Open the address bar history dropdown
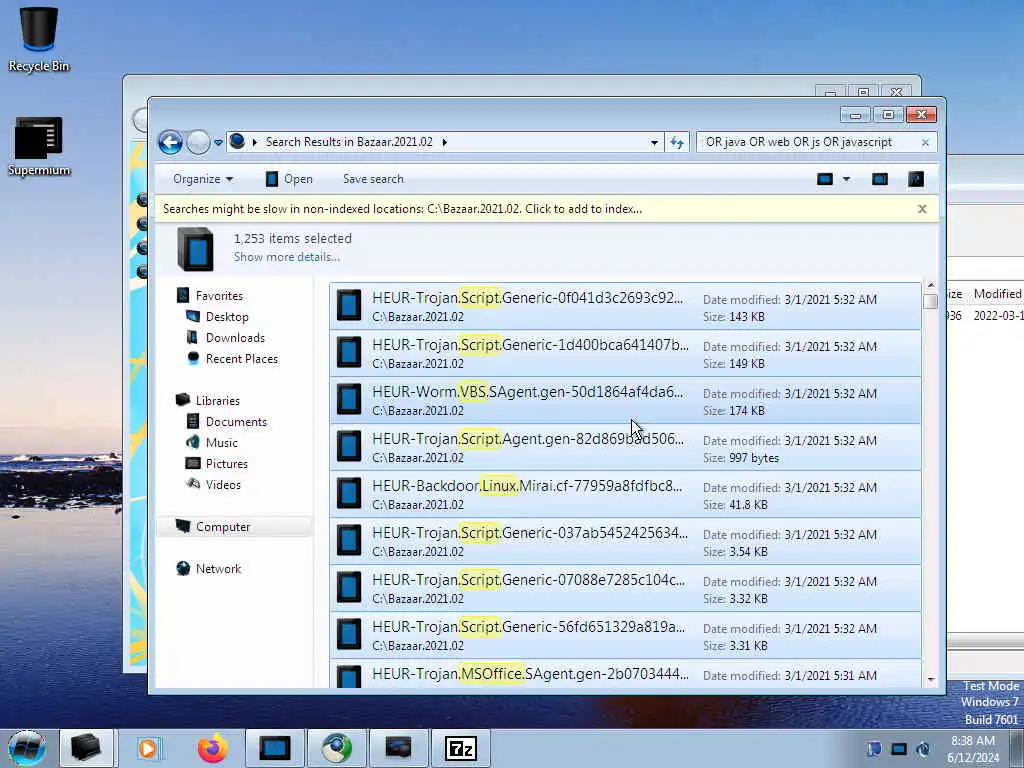 654,142
